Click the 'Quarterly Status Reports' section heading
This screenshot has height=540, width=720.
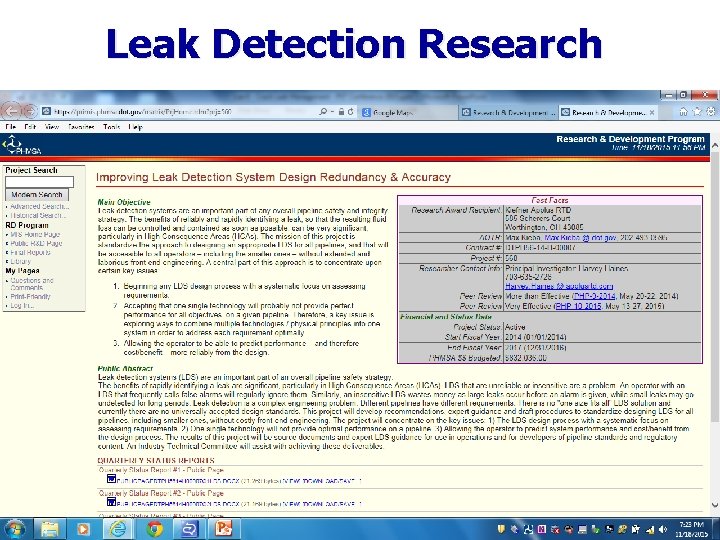156,460
